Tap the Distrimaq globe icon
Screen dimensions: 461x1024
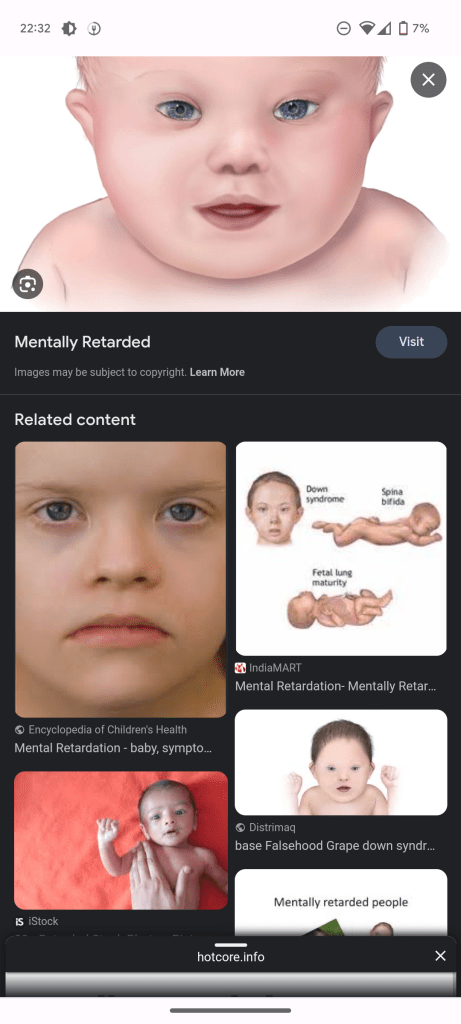(x=240, y=827)
